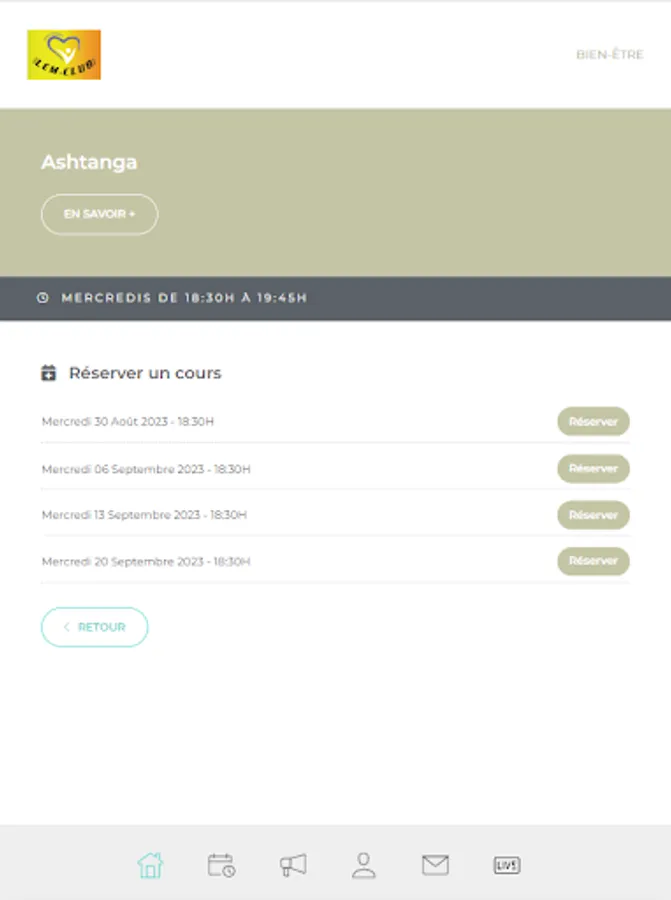Open the LIVE streaming icon
The image size is (671, 900).
pyautogui.click(x=507, y=865)
